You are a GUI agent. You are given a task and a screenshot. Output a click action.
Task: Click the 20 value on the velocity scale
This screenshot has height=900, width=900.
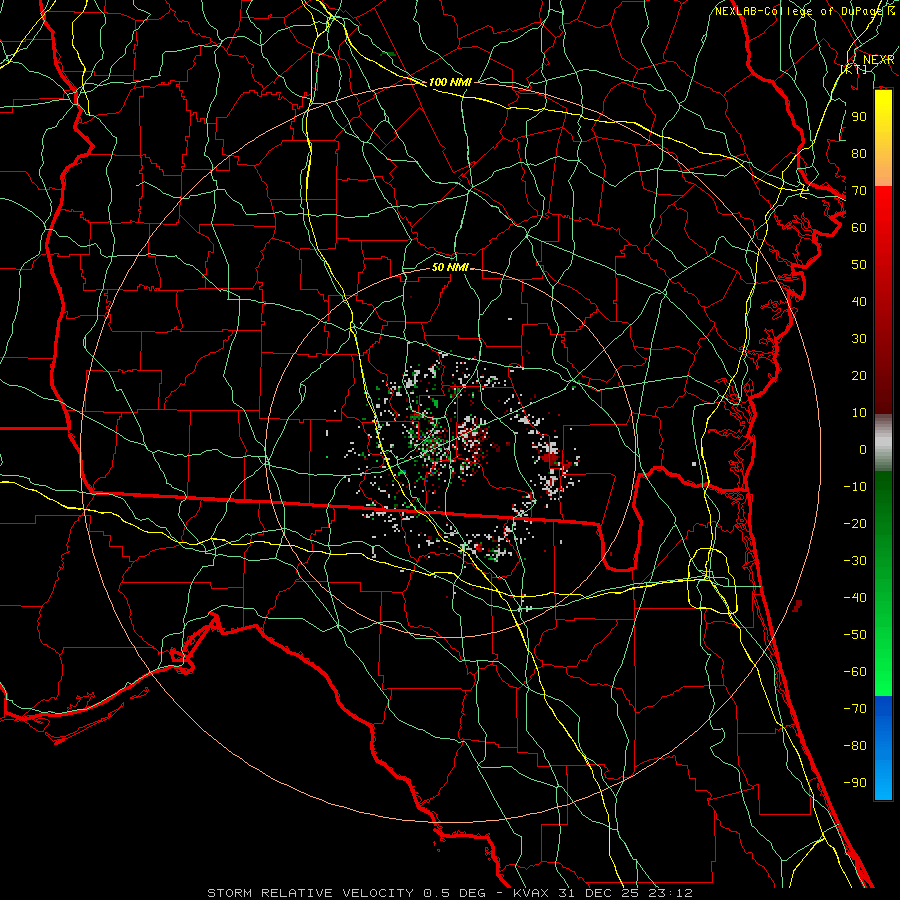(859, 376)
